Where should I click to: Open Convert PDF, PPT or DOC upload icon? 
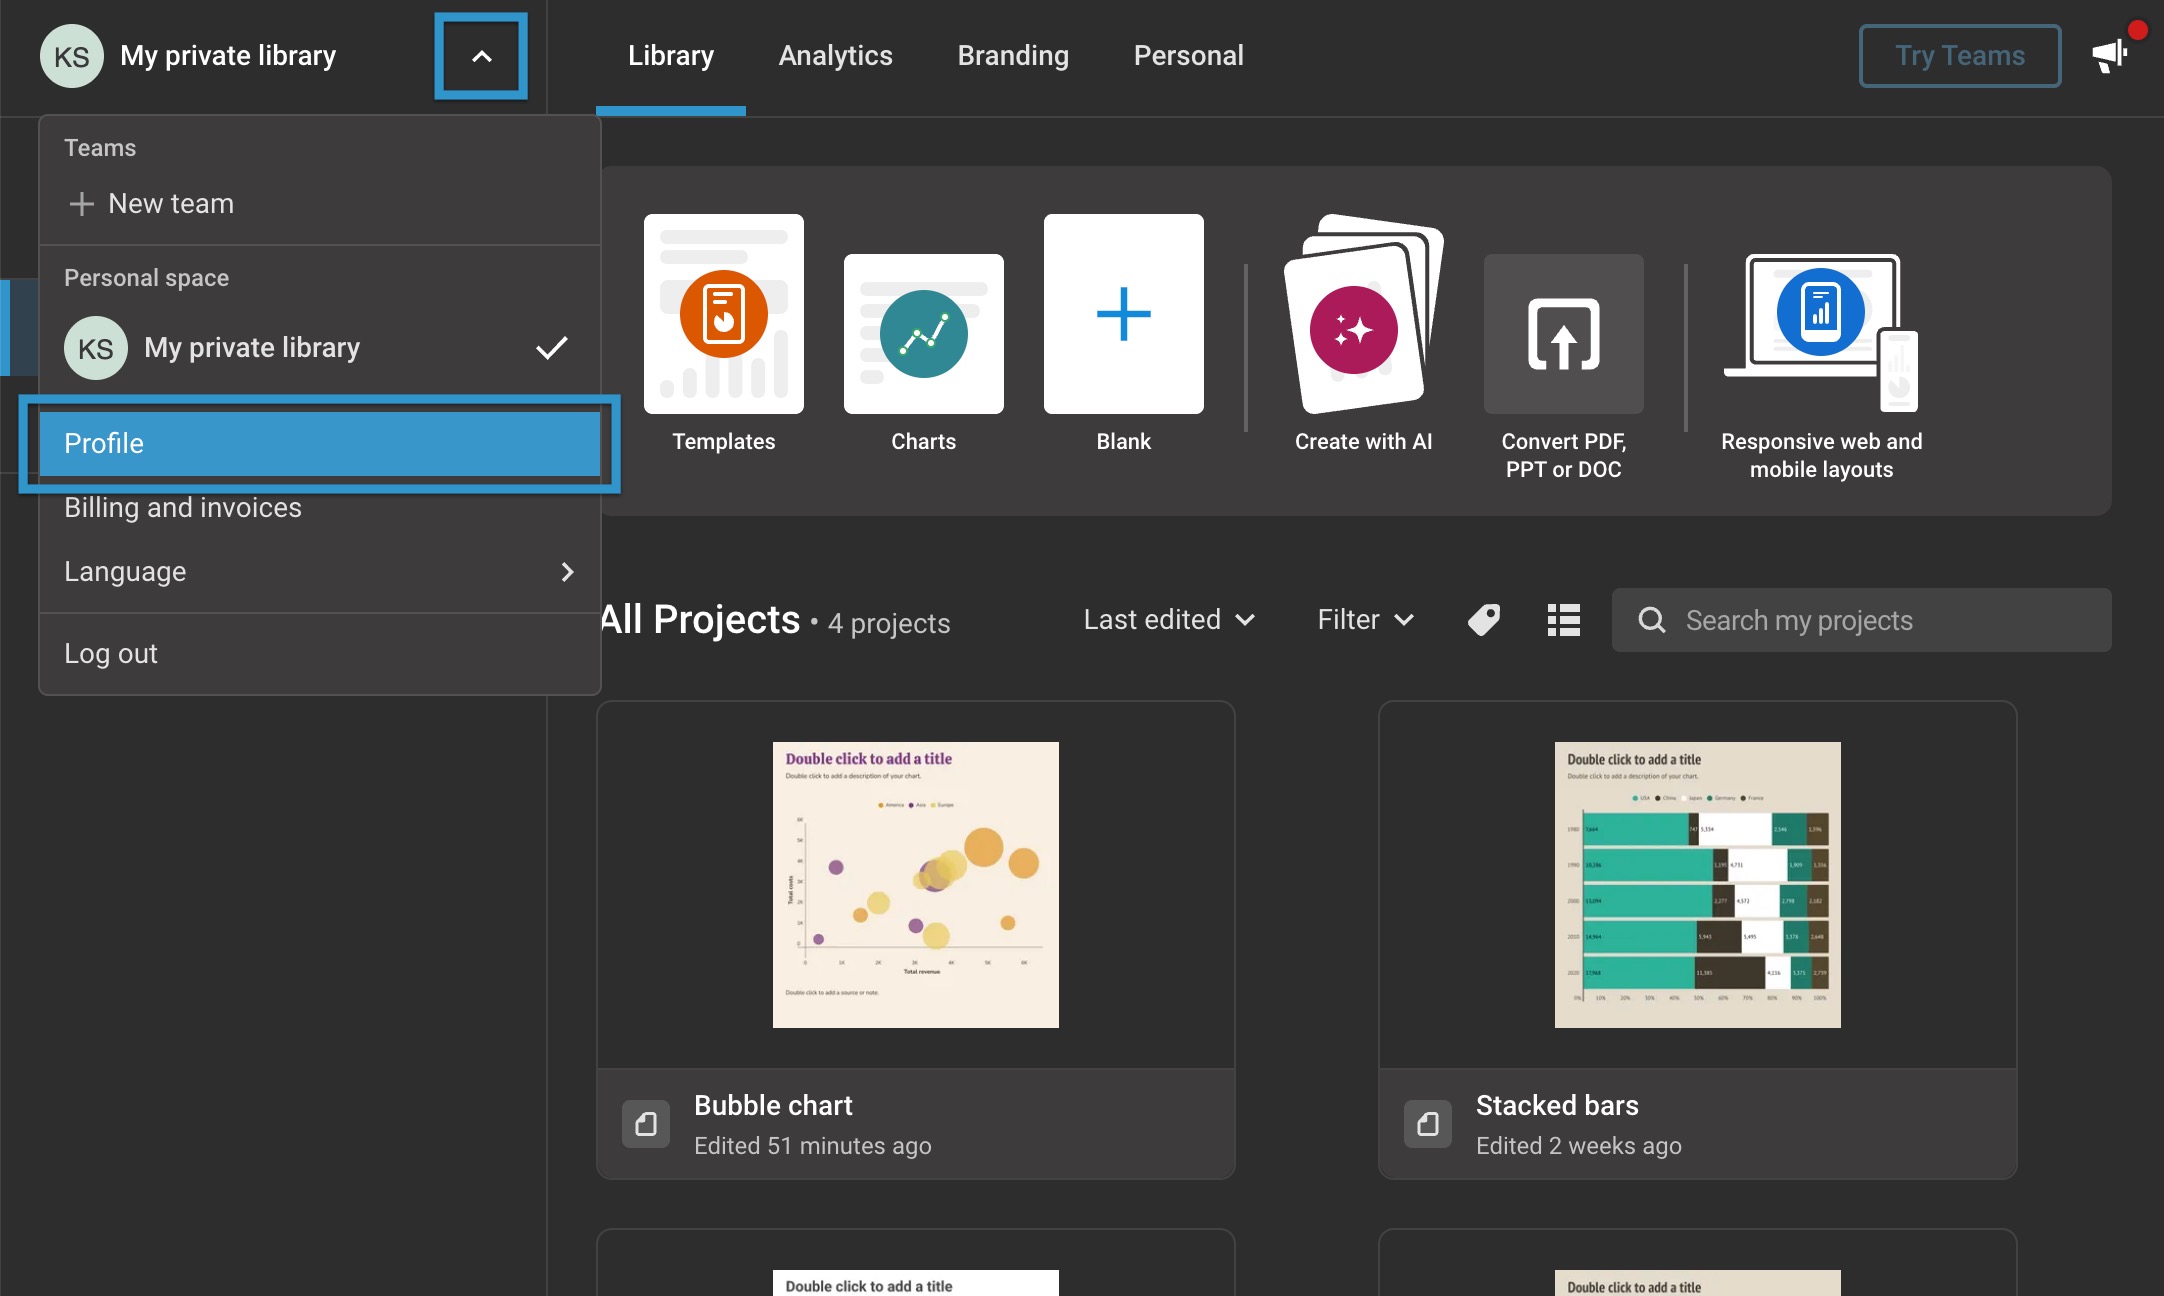click(x=1563, y=334)
